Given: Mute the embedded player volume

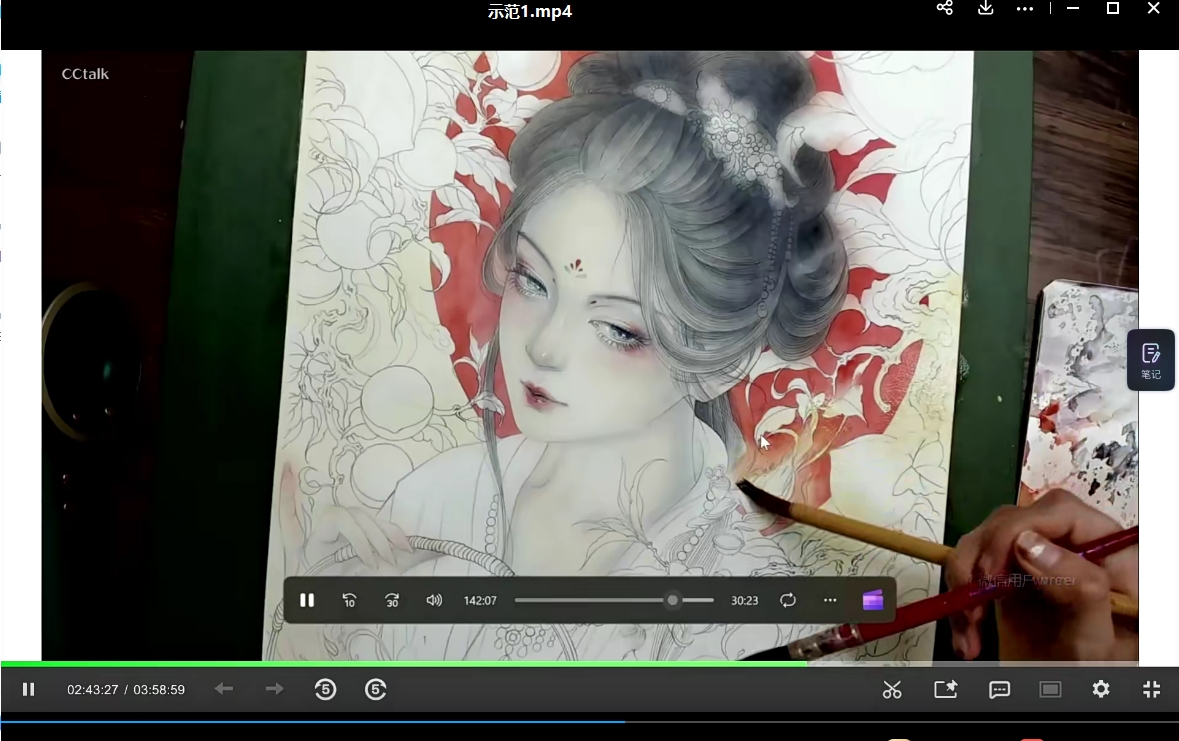Looking at the screenshot, I should tap(434, 600).
